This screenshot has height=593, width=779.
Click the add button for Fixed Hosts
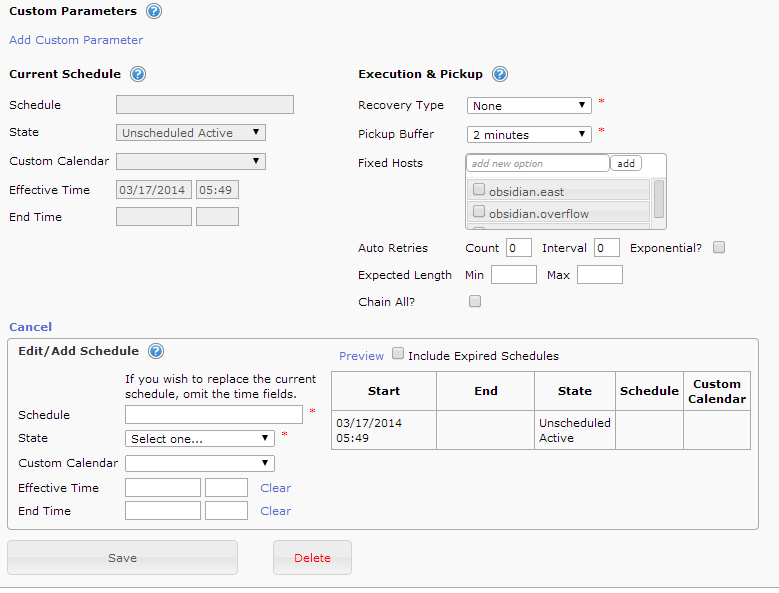(625, 163)
